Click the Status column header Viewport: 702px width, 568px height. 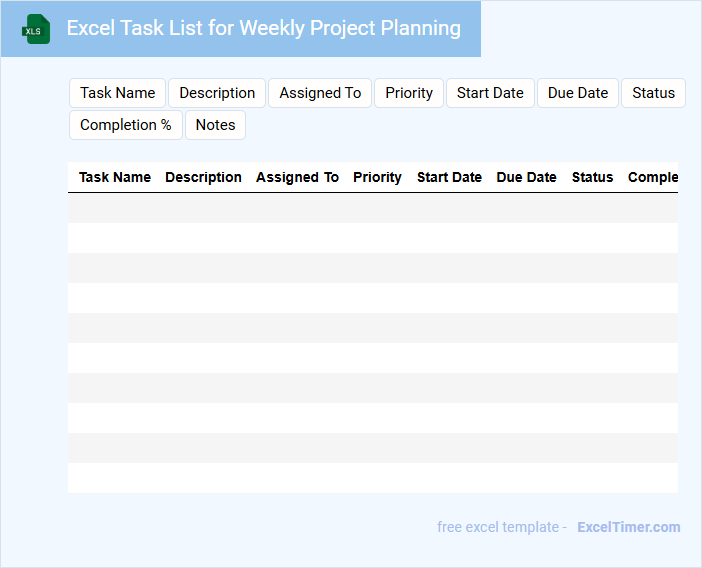592,177
